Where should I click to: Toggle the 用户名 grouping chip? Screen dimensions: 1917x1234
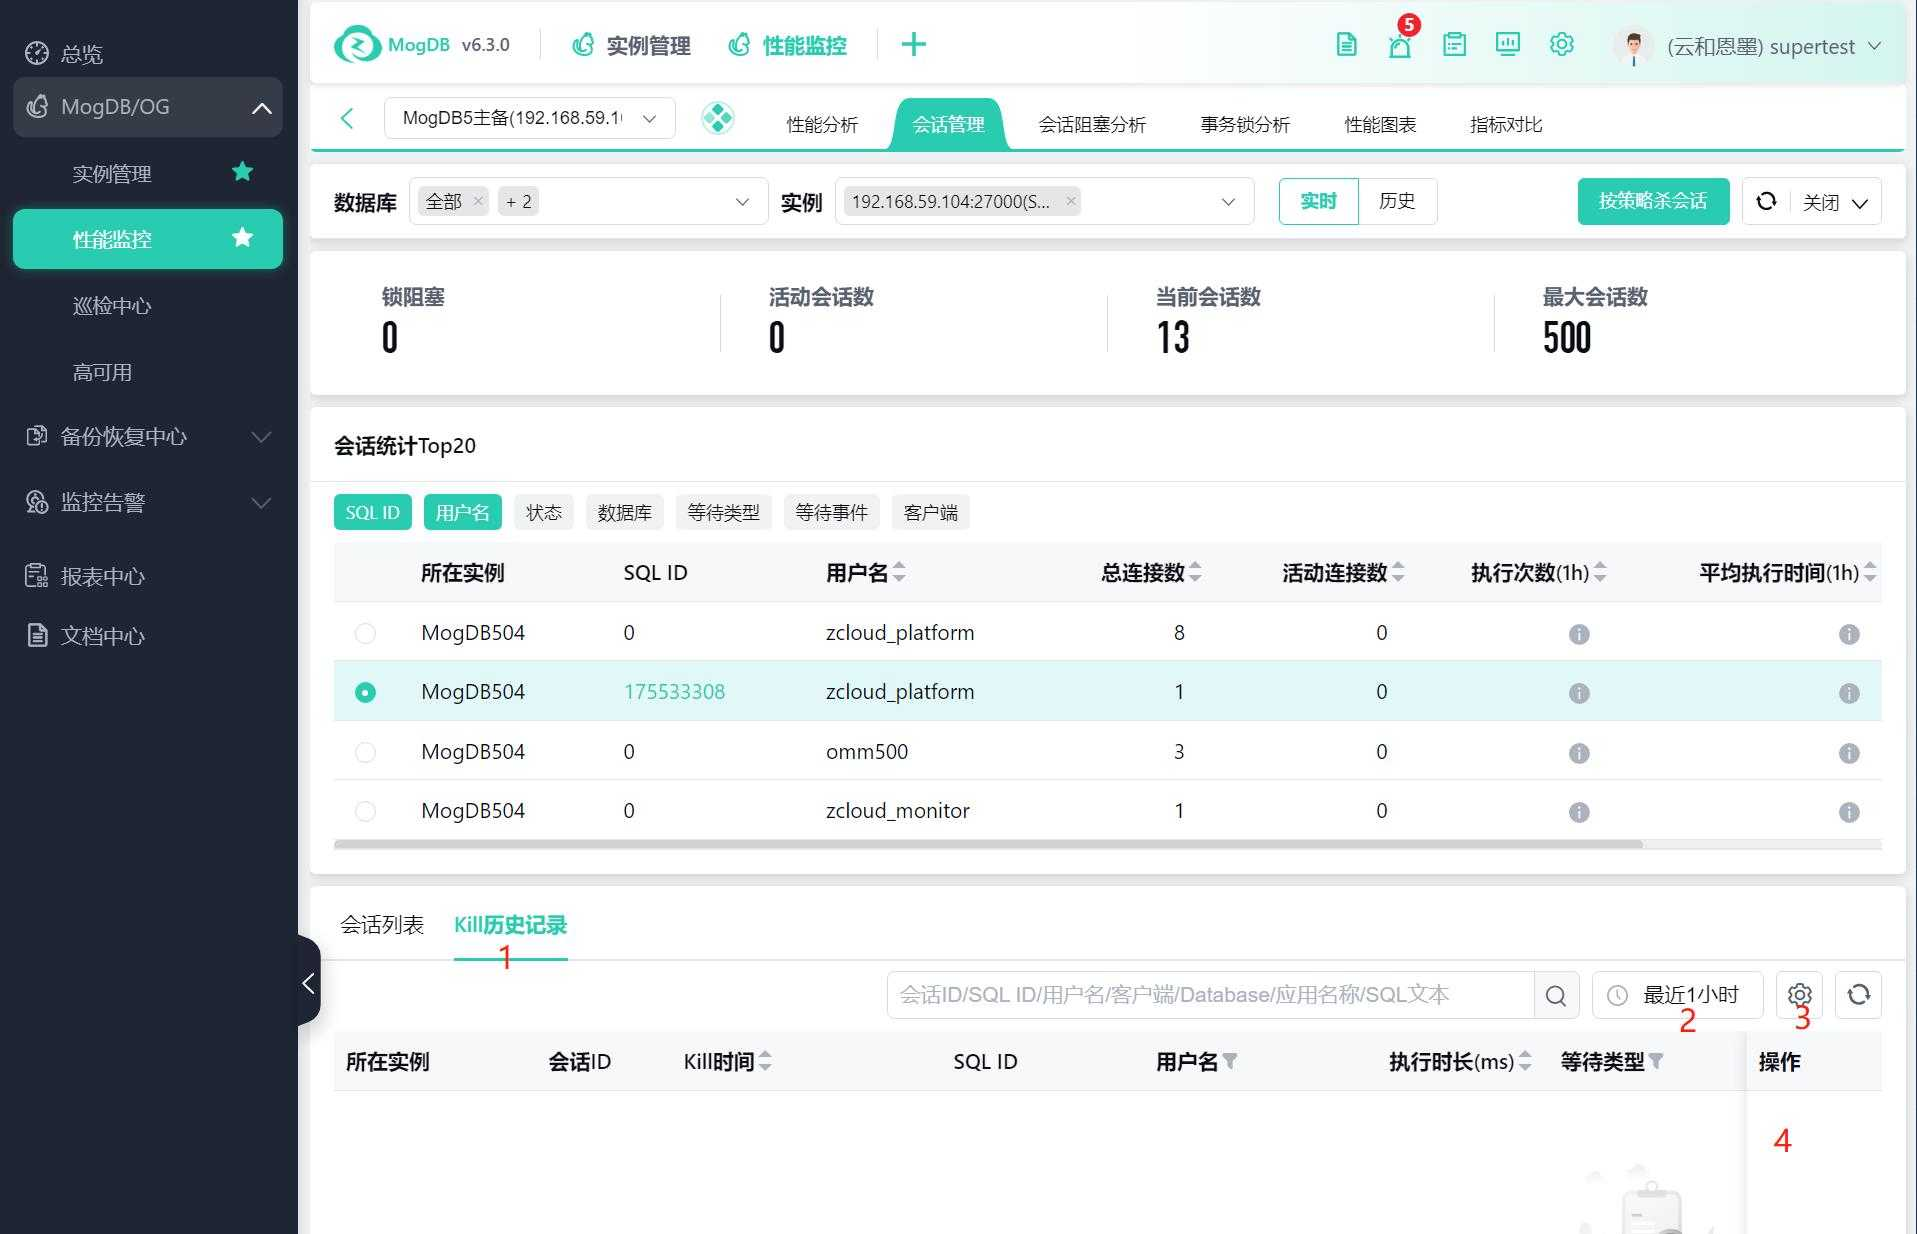[463, 513]
